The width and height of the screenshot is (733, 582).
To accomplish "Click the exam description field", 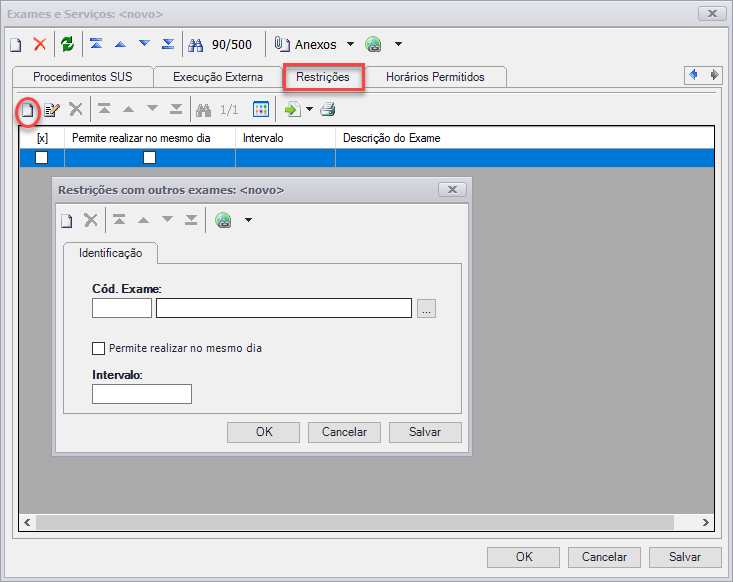I will [284, 309].
